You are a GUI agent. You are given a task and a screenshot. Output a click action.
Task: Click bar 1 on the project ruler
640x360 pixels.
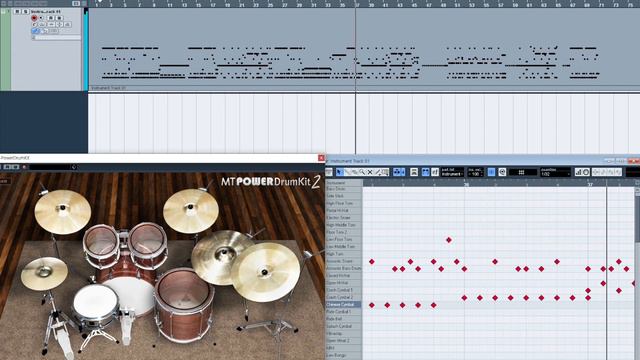pyautogui.click(x=97, y=5)
